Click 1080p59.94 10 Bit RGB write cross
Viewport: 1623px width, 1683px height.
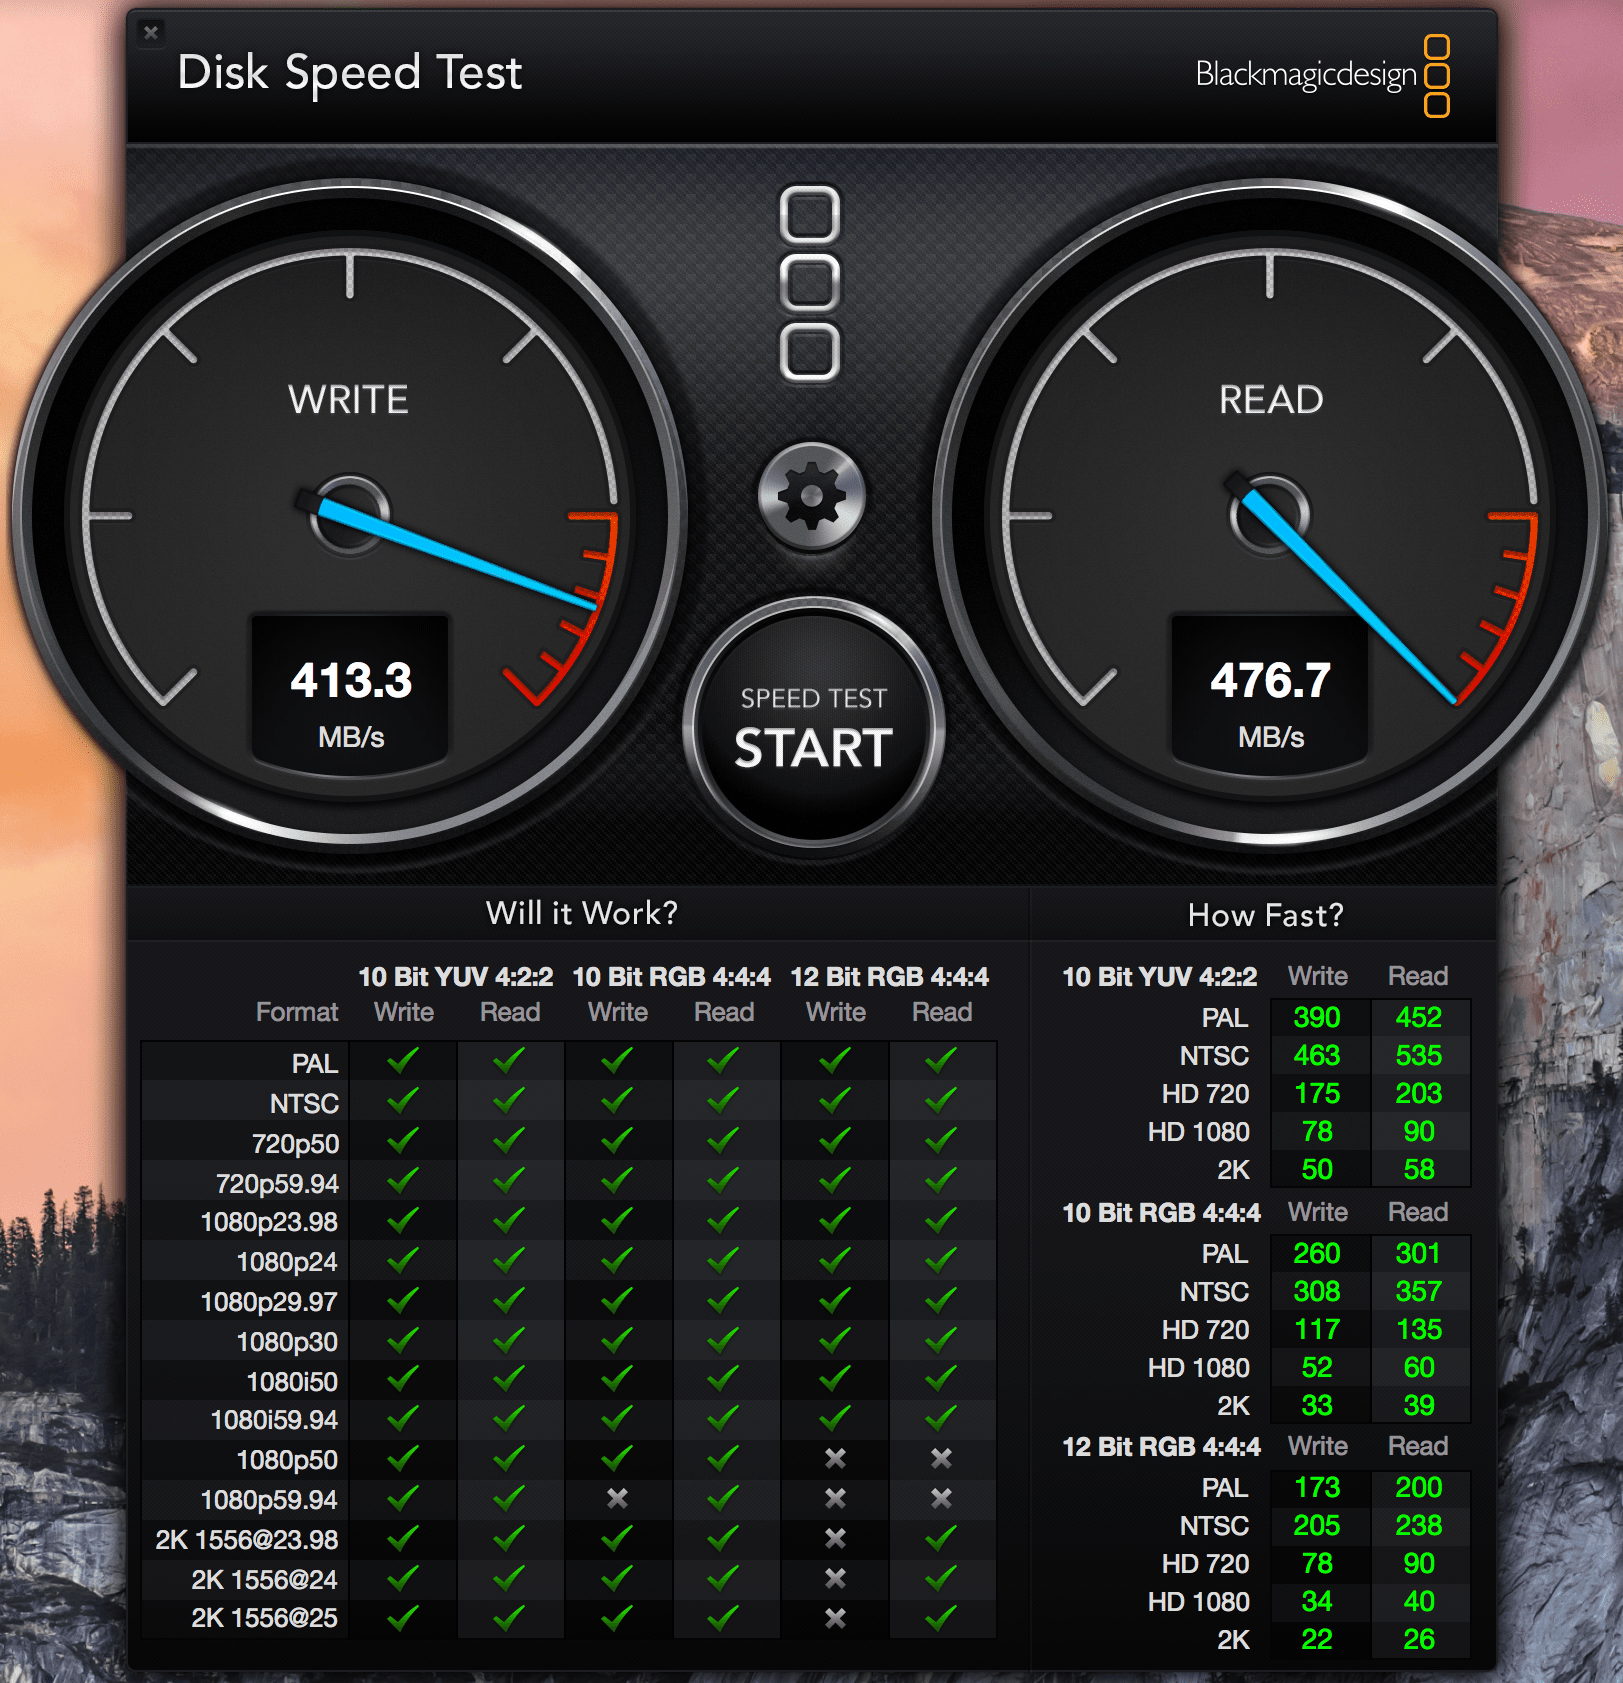[618, 1498]
